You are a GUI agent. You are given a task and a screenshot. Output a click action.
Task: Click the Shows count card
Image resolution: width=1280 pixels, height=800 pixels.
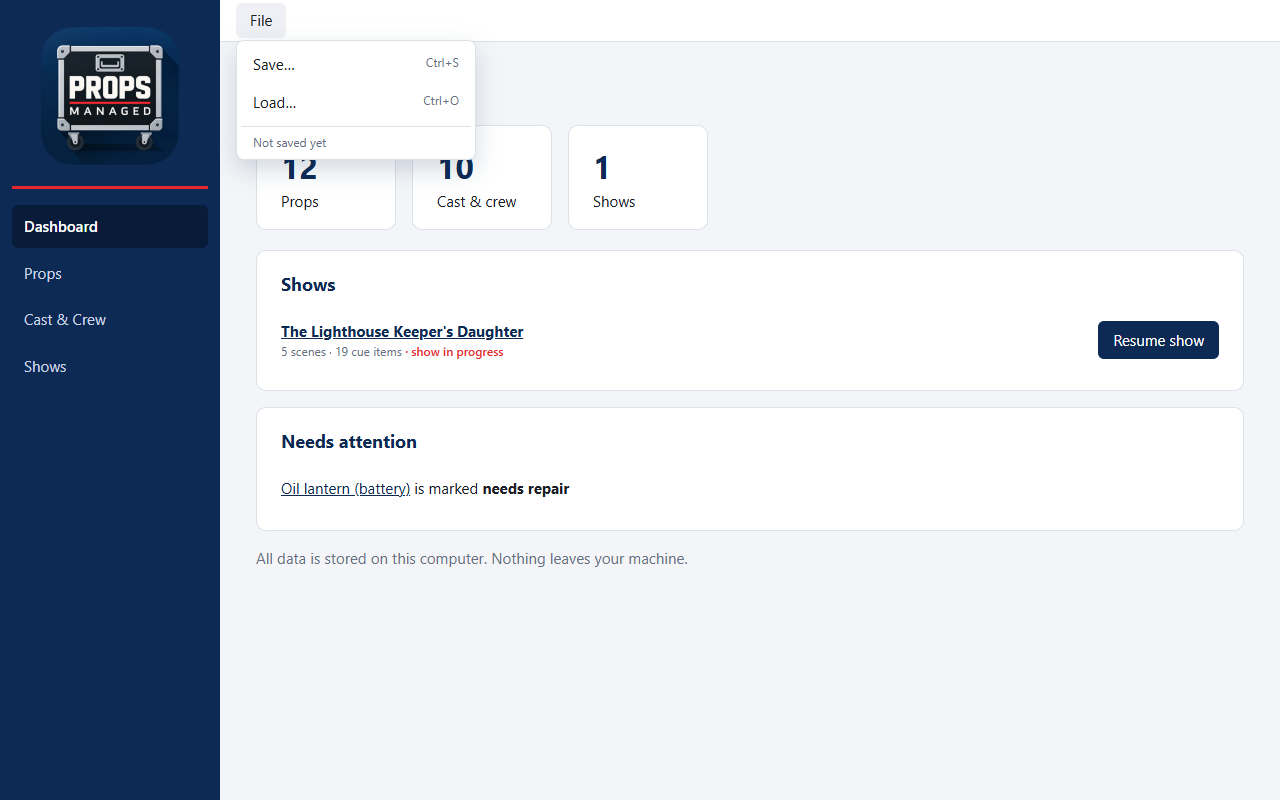(638, 177)
